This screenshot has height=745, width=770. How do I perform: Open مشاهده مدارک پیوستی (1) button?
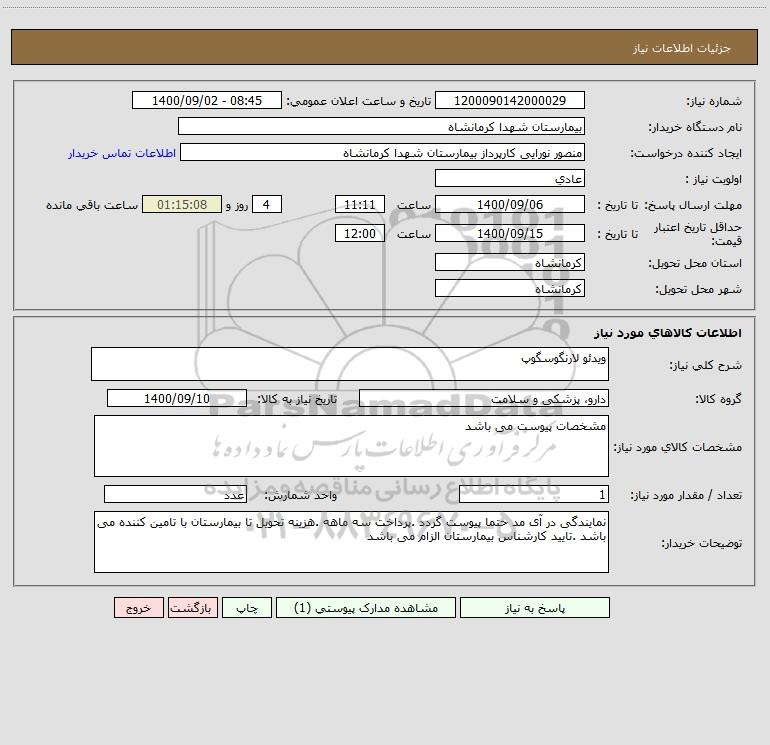pyautogui.click(x=366, y=608)
